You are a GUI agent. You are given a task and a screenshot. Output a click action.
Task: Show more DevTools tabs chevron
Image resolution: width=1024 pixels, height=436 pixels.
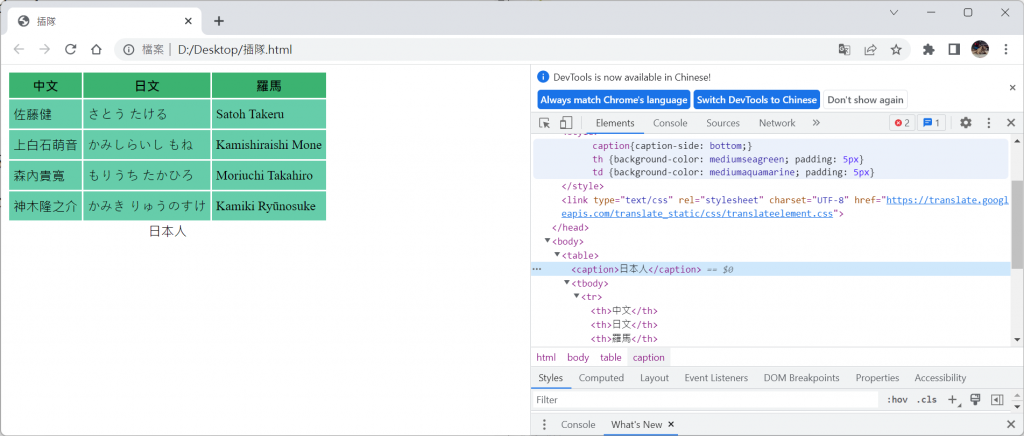(816, 123)
